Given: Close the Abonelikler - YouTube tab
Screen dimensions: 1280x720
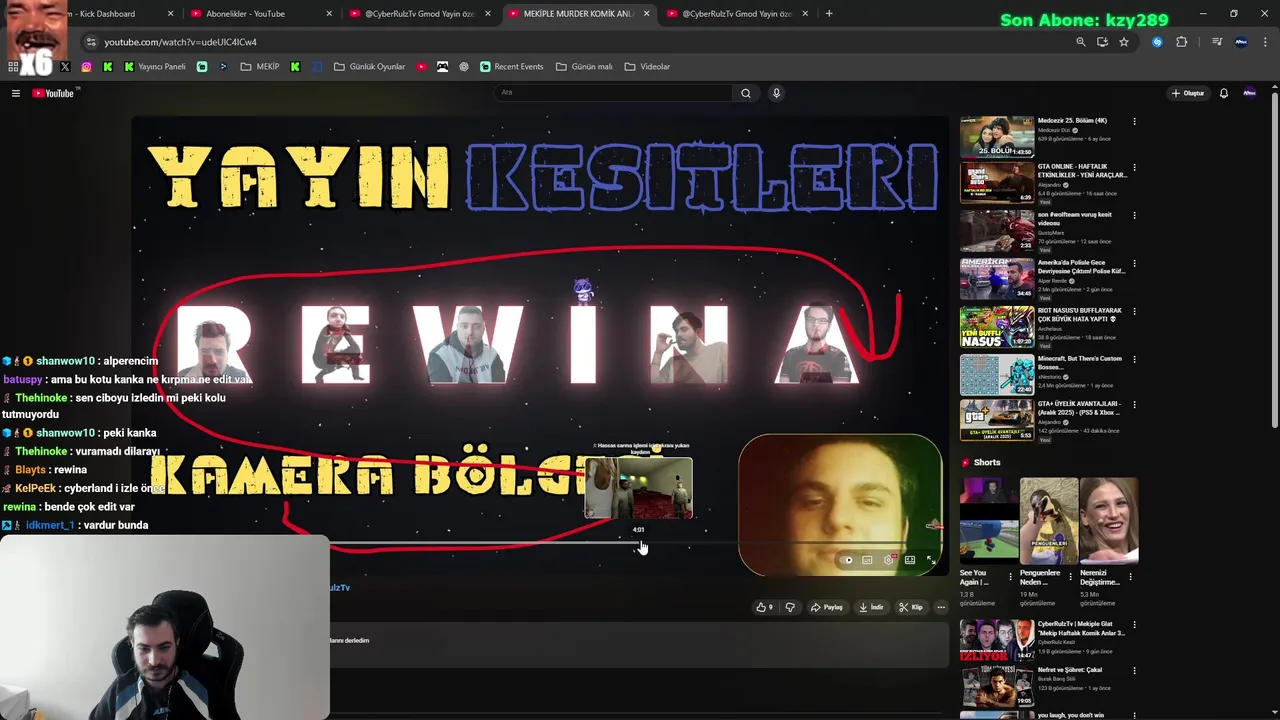Looking at the screenshot, I should click(329, 14).
